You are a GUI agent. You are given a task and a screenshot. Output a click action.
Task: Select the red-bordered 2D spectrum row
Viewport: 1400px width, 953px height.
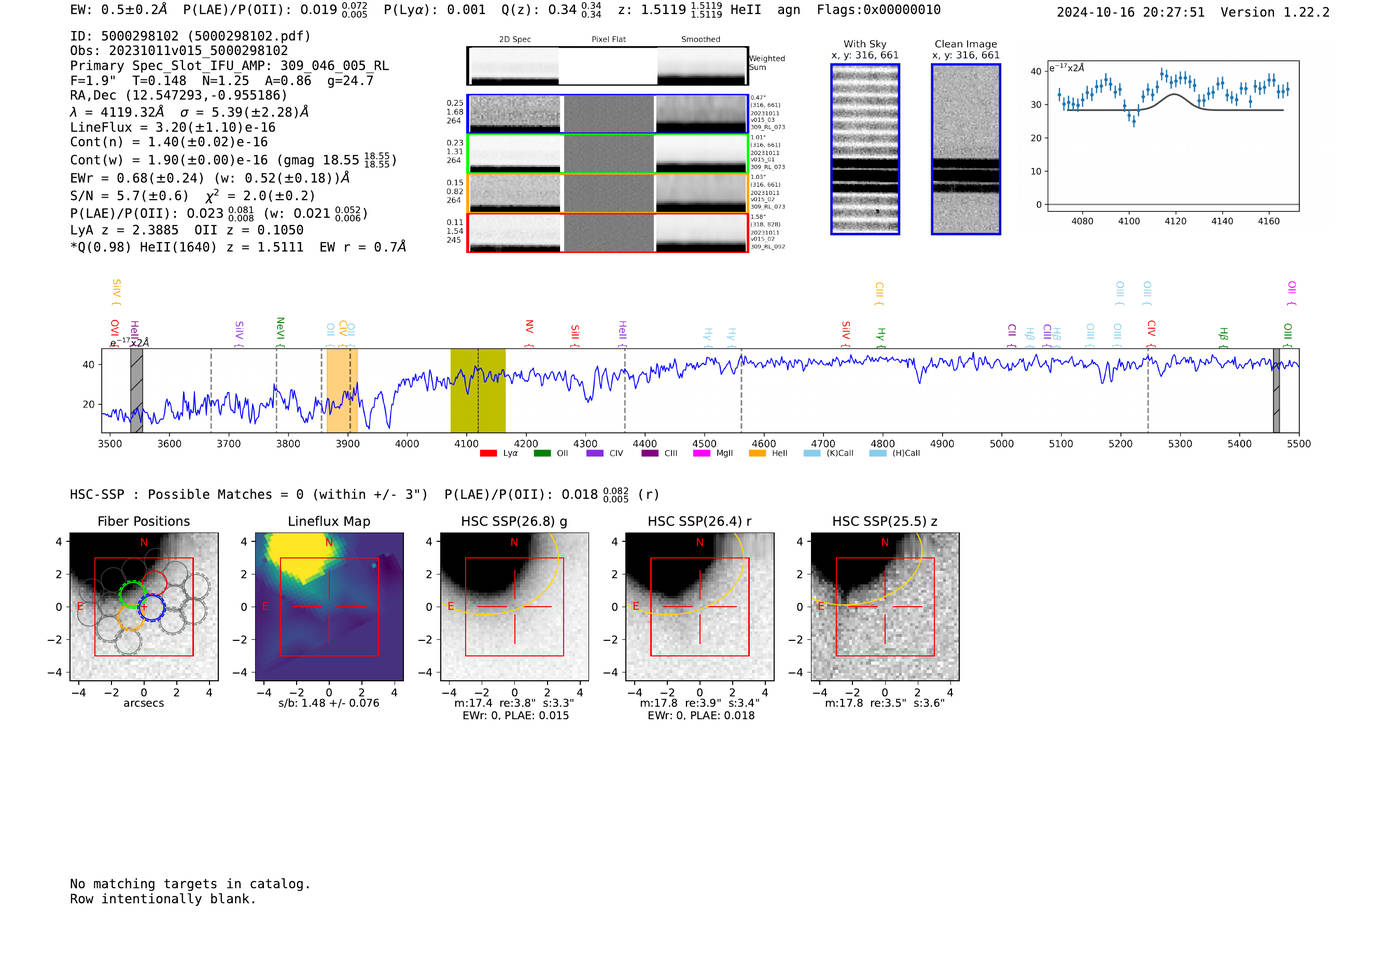[607, 233]
